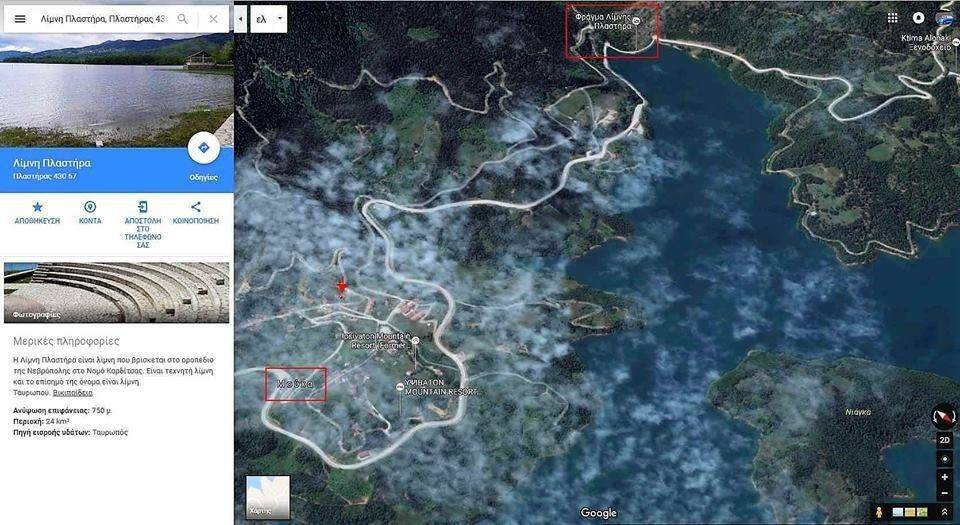960x525 pixels.
Task: Open the ελ language dropdown
Action: 268,19
